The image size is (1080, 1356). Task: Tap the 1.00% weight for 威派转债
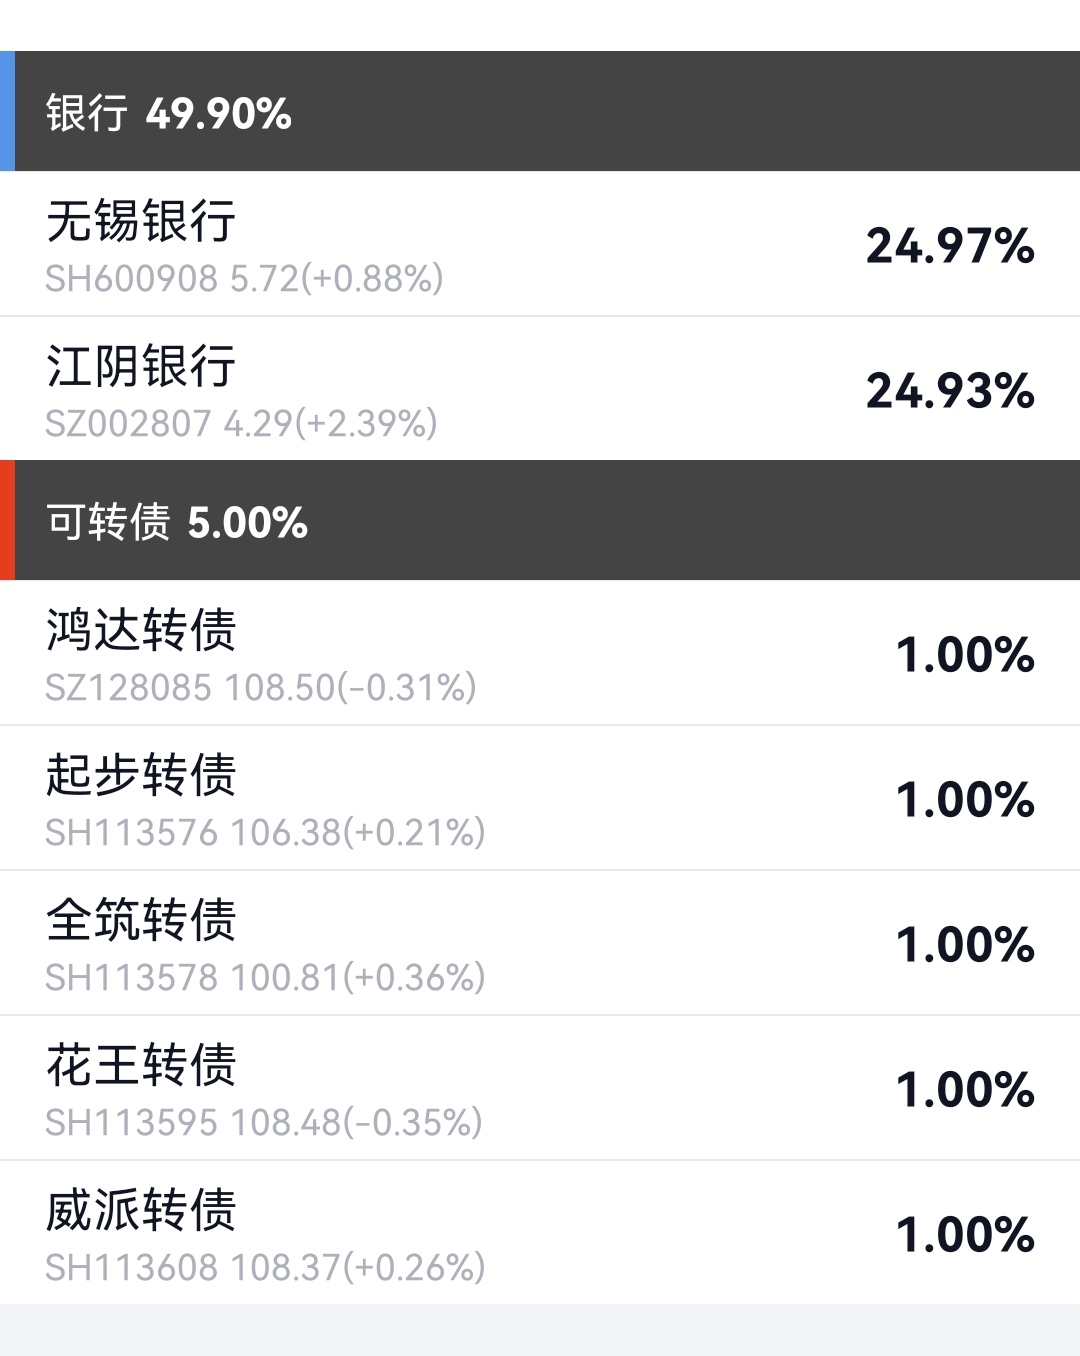964,1235
